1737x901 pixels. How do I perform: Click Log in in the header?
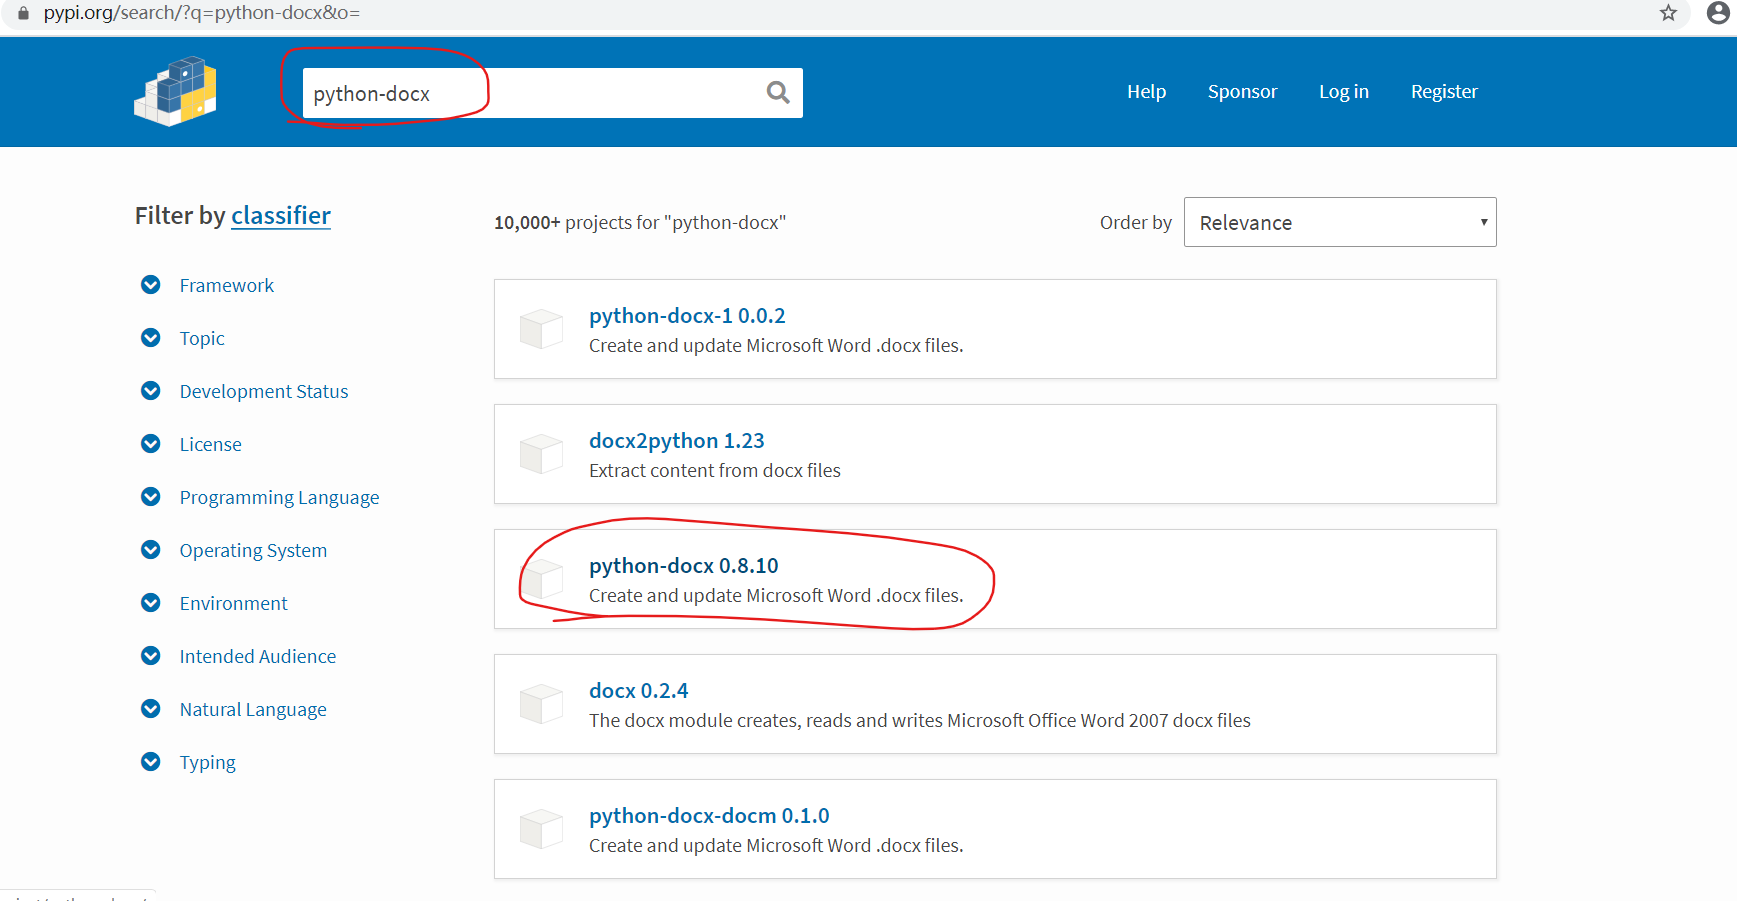[1343, 91]
